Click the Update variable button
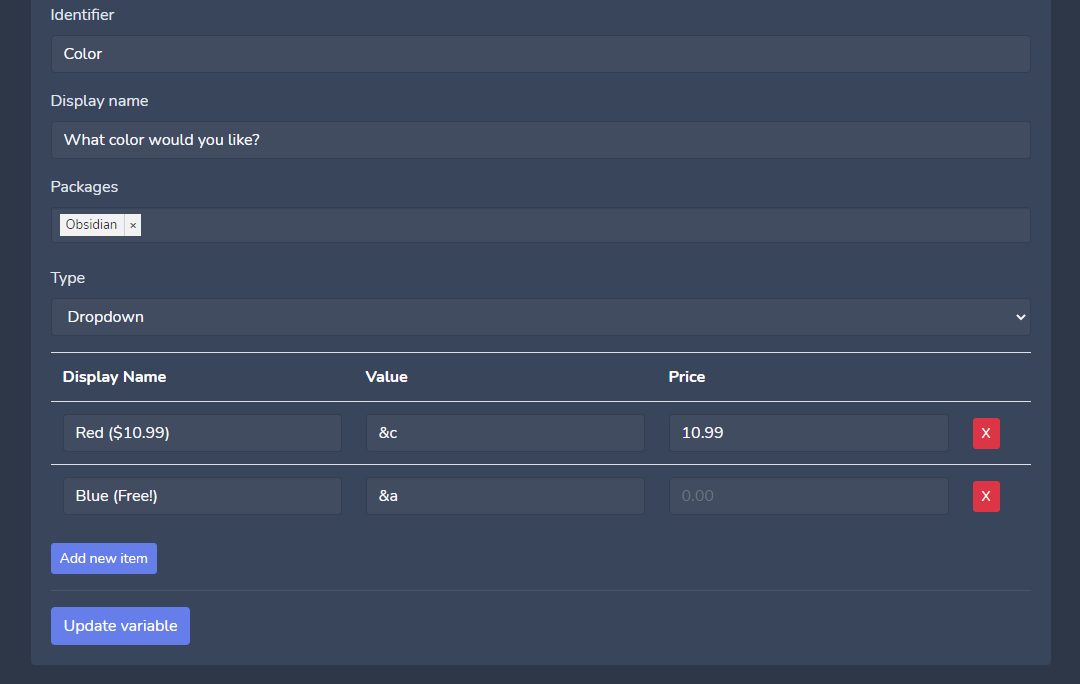Screen dimensions: 1080x684 tap(120, 626)
